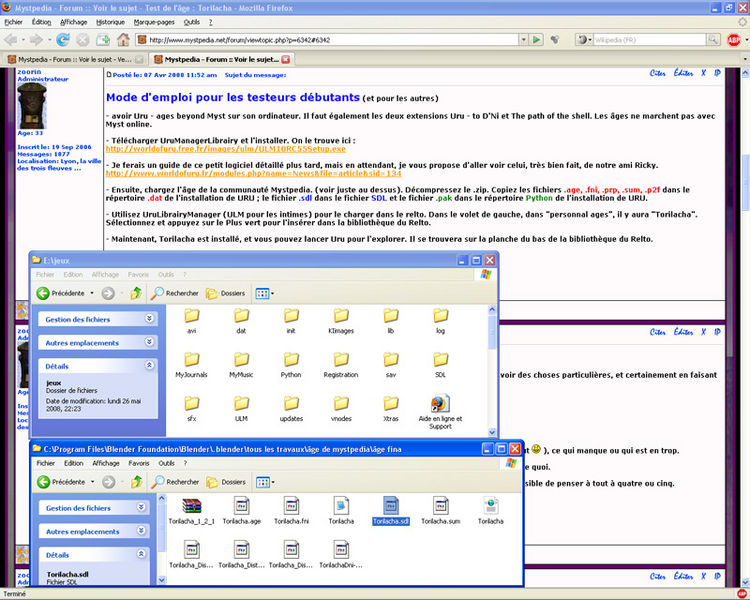This screenshot has width=750, height=600.
Task: Click in the Wikipedia (FR) search field
Action: tap(650, 40)
